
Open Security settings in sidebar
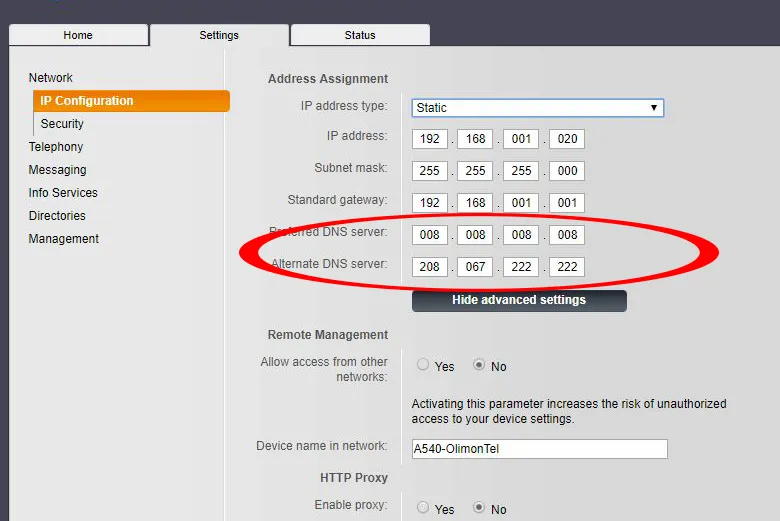point(62,124)
